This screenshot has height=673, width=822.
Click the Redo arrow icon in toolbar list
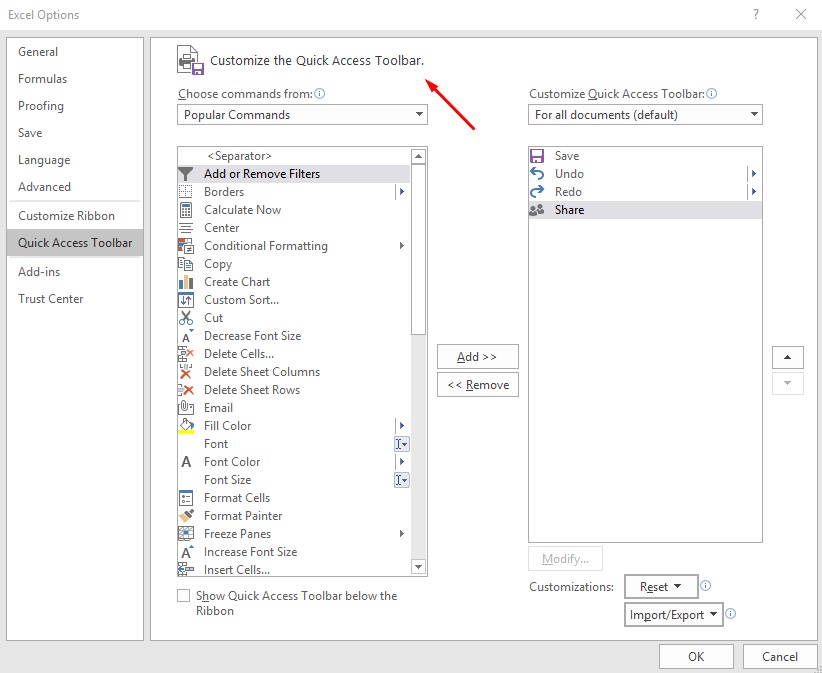tap(537, 192)
